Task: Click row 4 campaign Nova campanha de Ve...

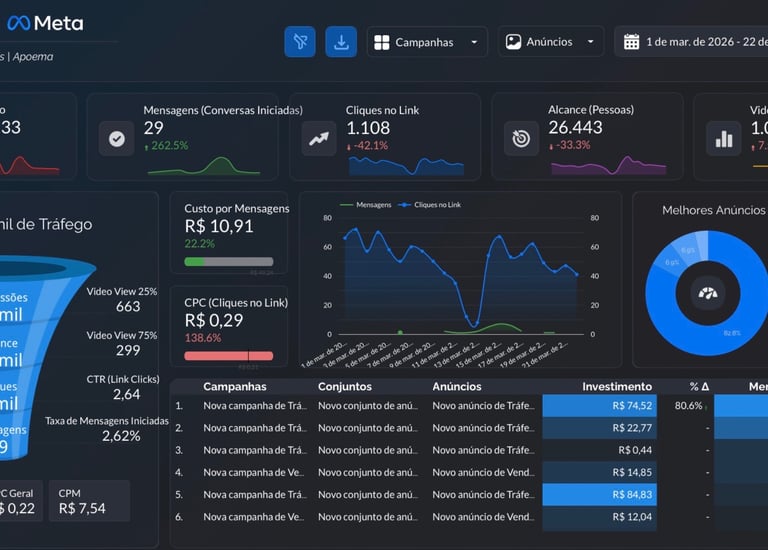Action: (x=254, y=472)
